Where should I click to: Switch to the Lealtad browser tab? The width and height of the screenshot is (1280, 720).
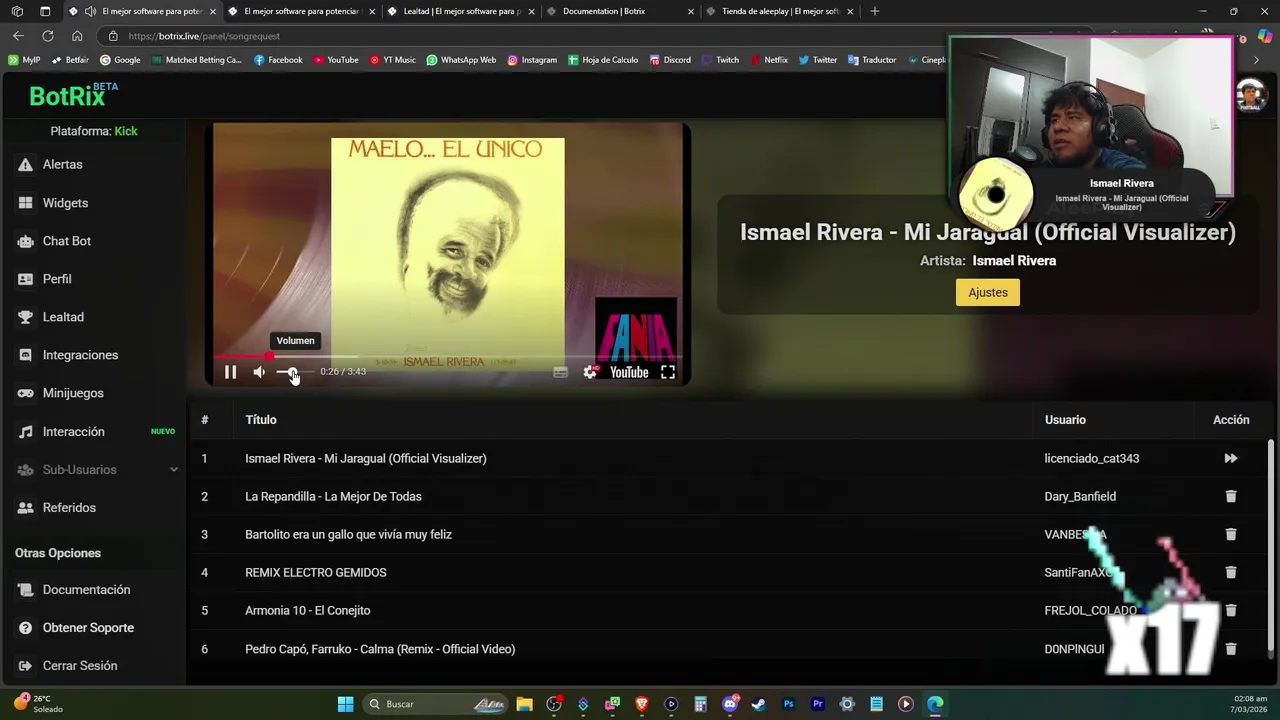[460, 11]
